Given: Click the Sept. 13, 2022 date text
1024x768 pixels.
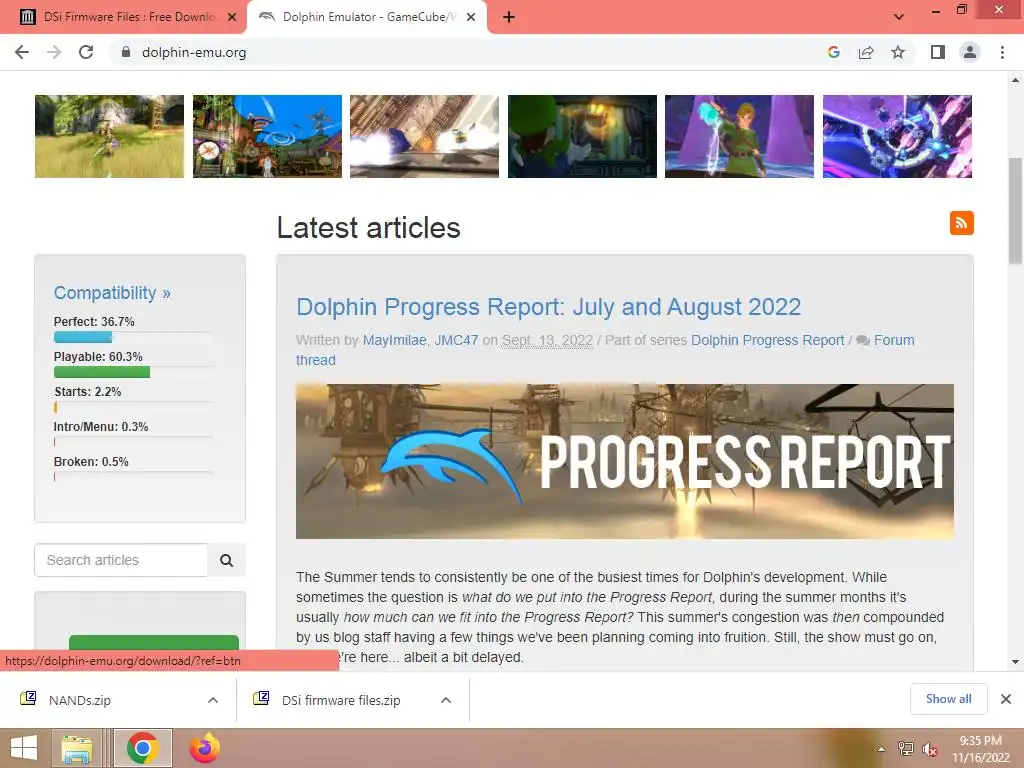Looking at the screenshot, I should tap(547, 340).
